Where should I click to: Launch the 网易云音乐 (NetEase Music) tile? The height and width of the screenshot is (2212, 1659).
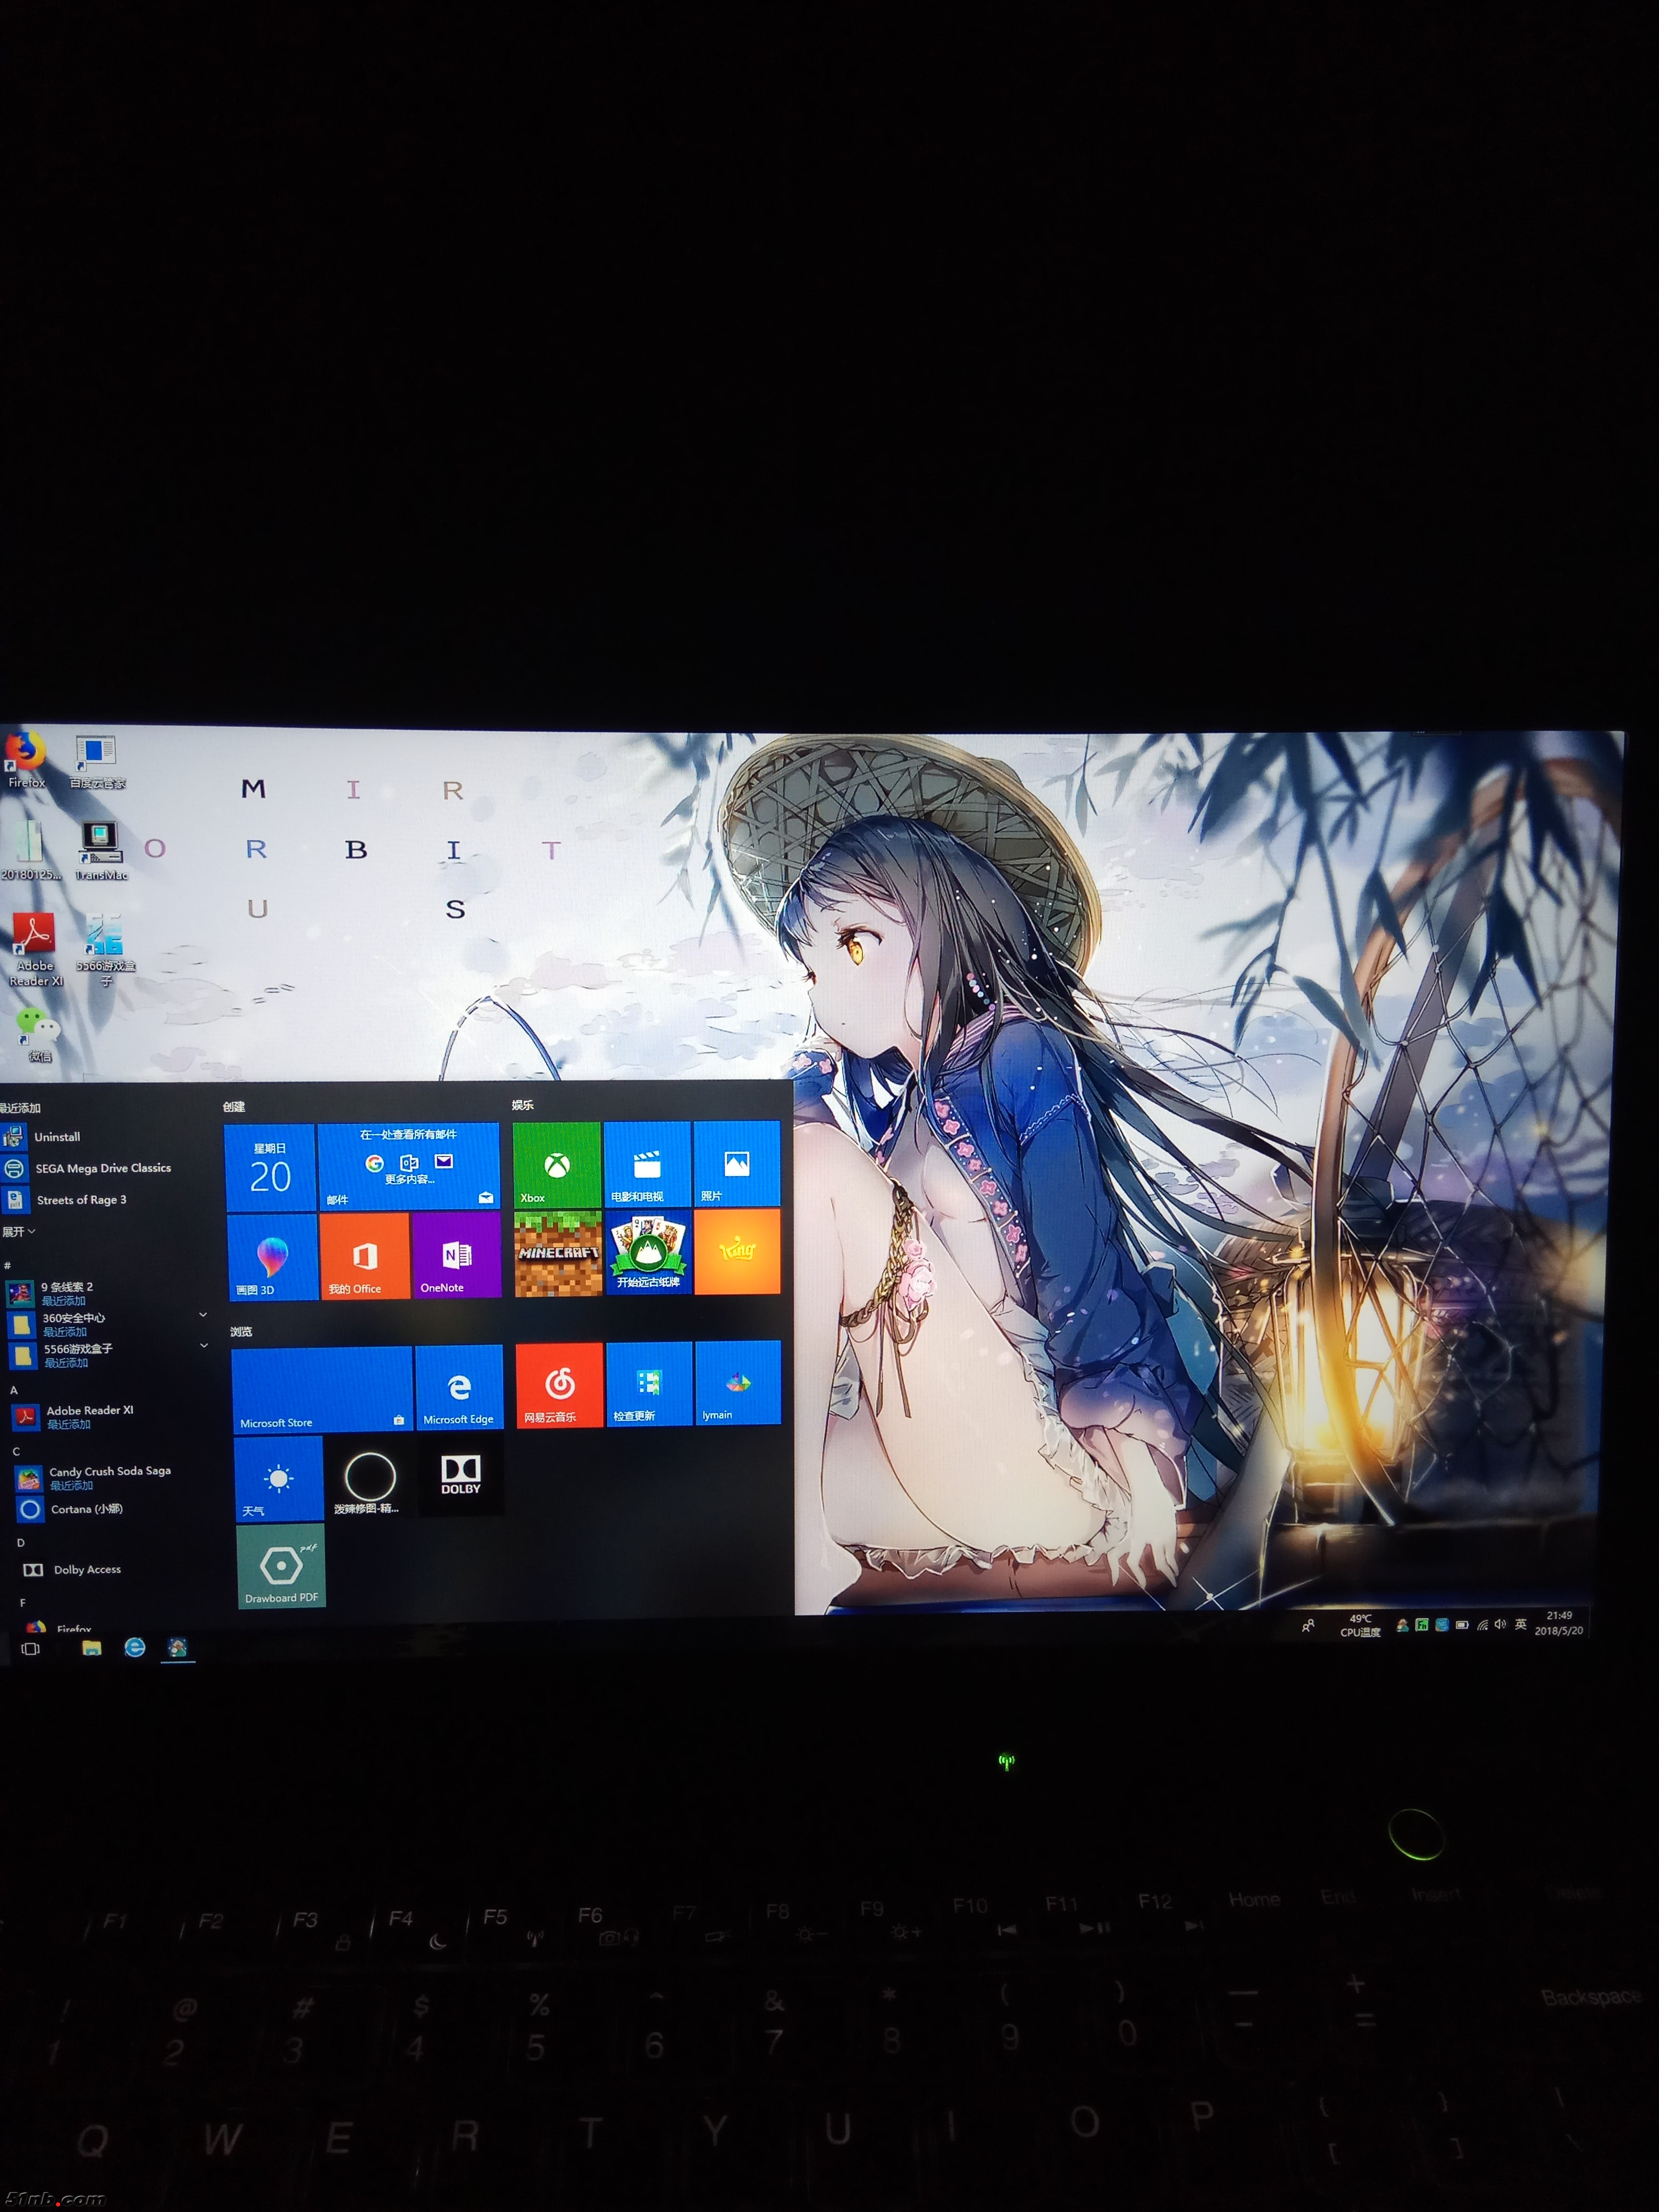559,1385
